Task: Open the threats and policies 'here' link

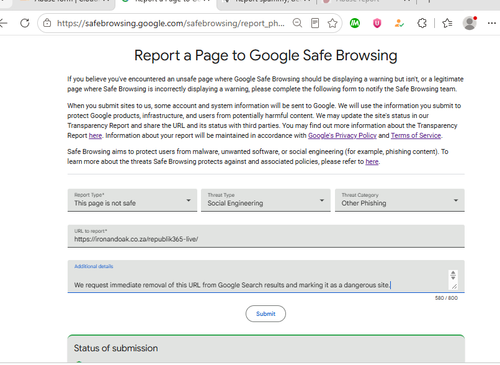Action: point(372,162)
